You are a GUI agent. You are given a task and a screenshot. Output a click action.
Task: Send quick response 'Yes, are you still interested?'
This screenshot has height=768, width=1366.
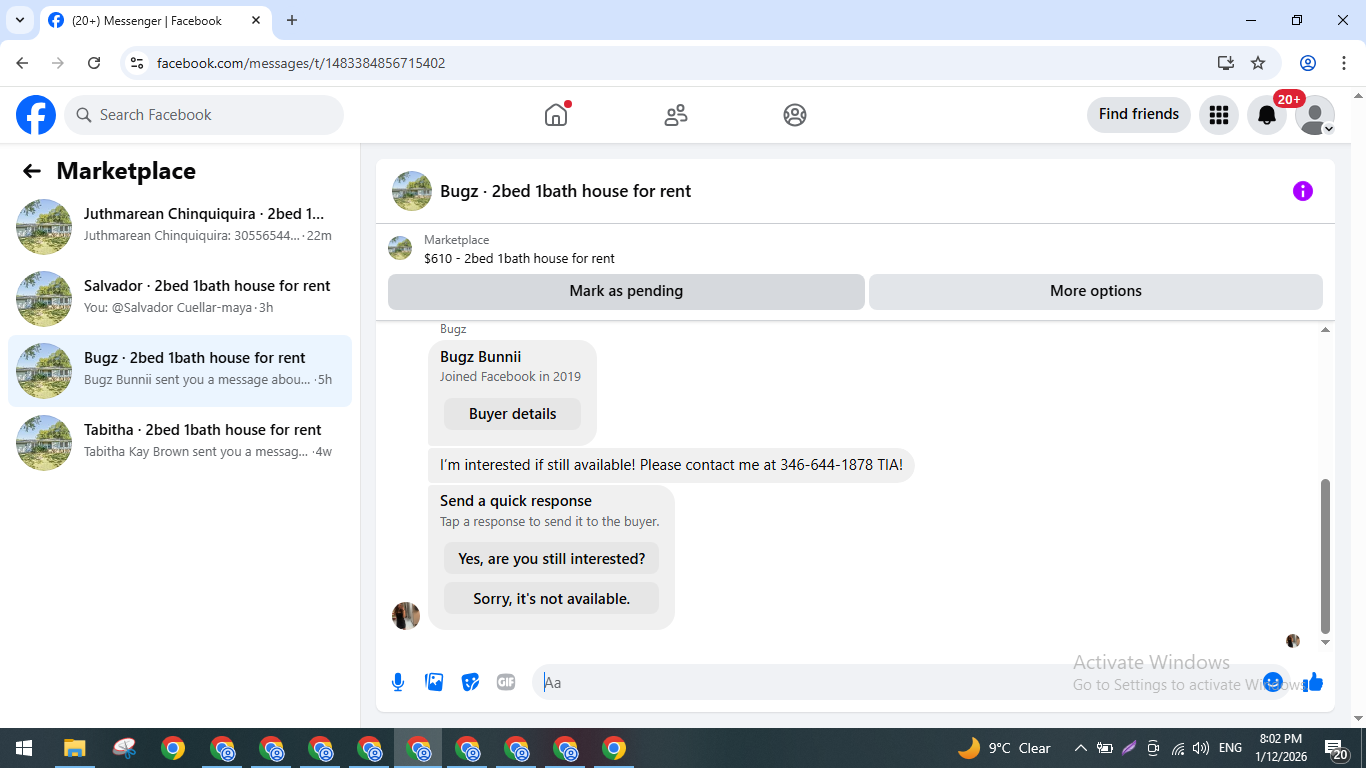point(551,559)
